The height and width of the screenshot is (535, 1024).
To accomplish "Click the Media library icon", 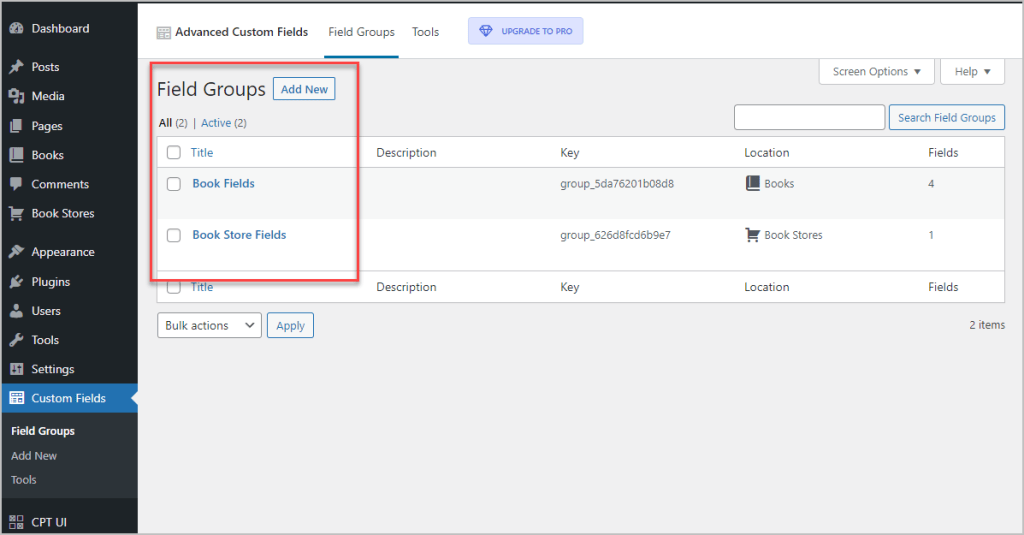I will coord(16,96).
